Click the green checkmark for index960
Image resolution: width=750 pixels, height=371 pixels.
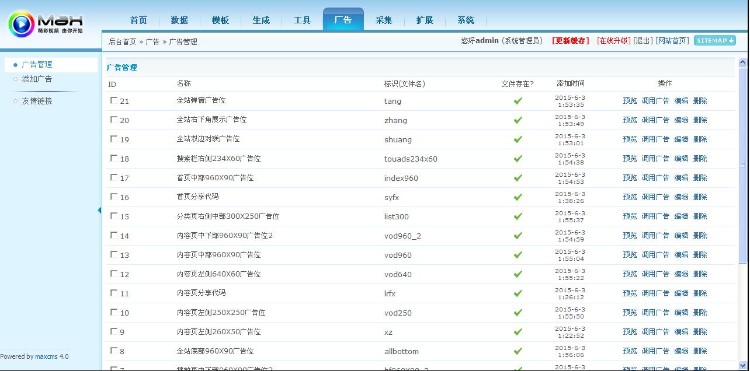[x=518, y=178]
